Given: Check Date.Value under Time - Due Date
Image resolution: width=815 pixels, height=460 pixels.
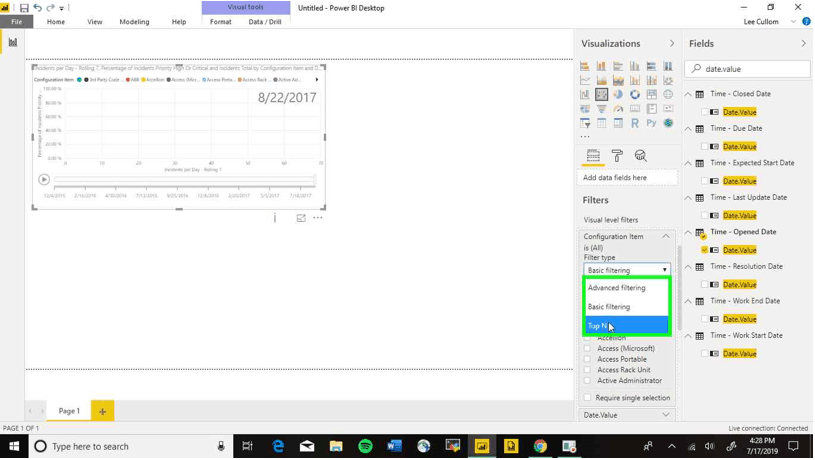Looking at the screenshot, I should (x=704, y=147).
